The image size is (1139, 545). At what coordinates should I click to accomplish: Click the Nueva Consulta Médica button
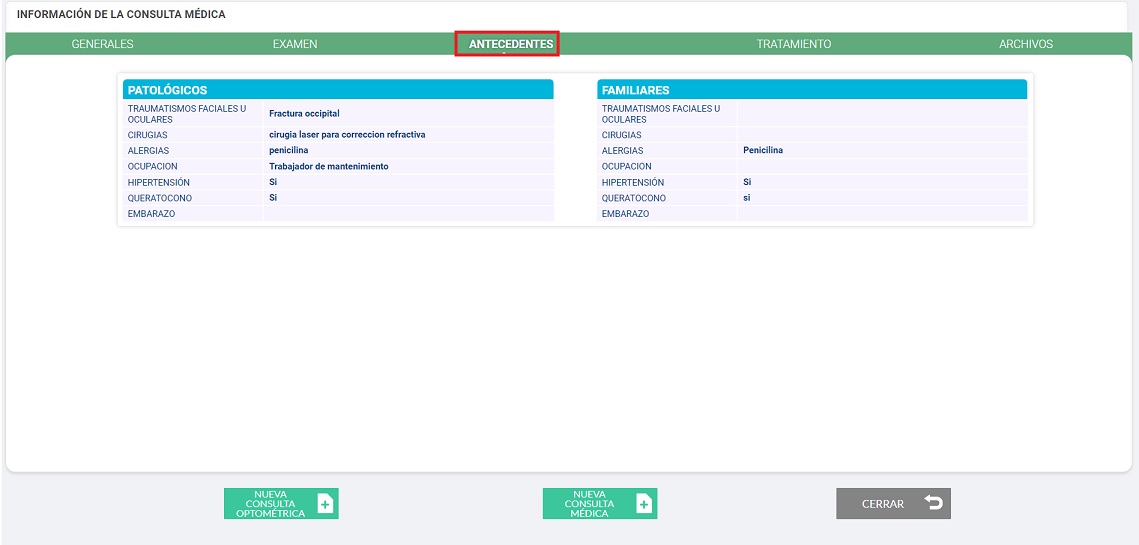click(600, 504)
